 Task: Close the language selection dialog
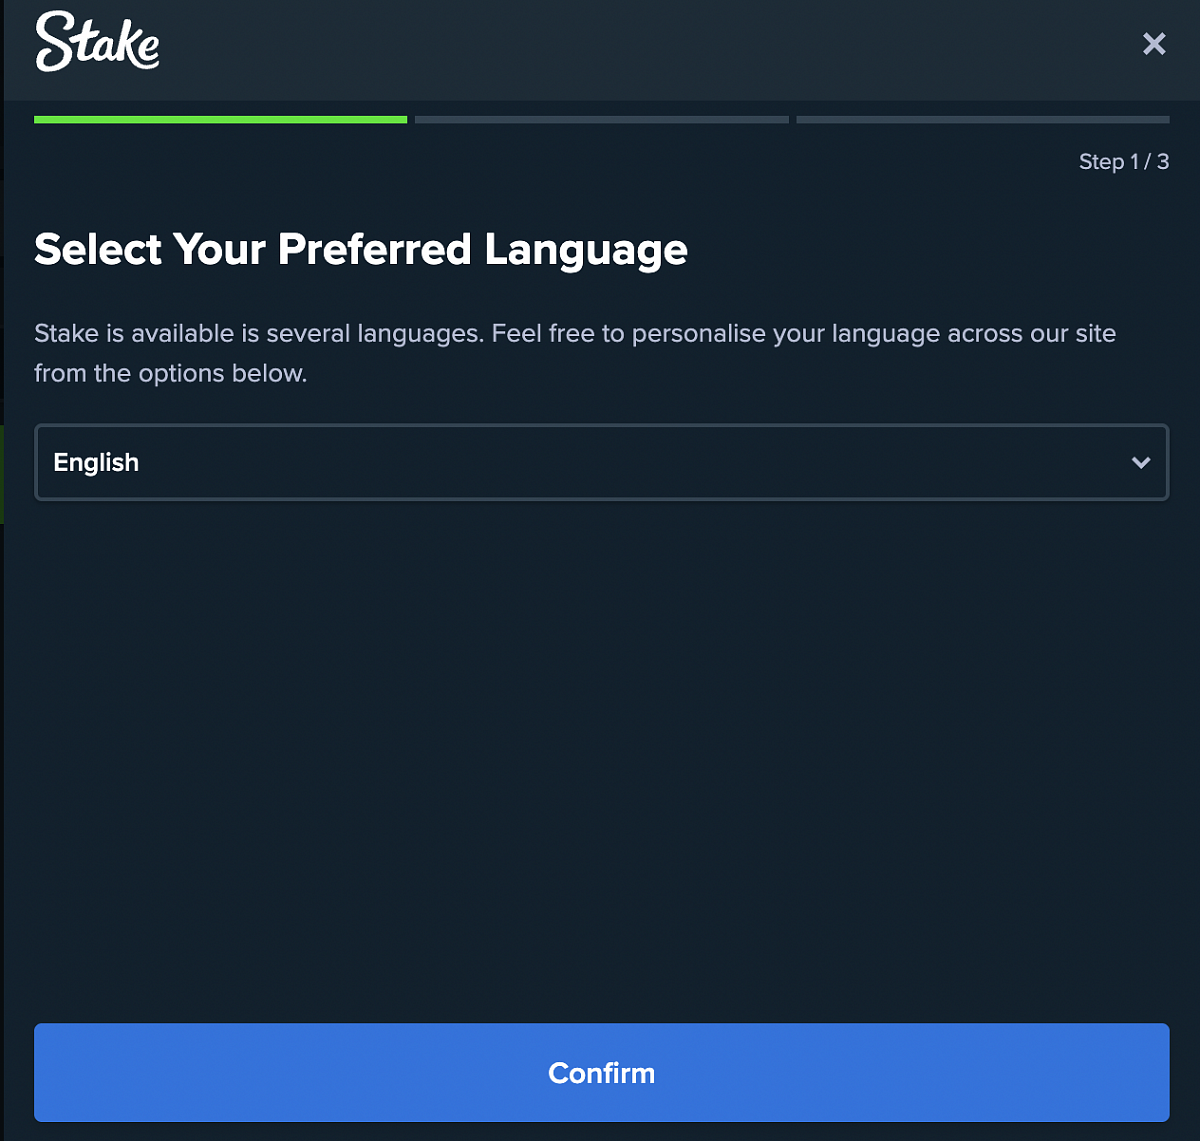pyautogui.click(x=1154, y=44)
